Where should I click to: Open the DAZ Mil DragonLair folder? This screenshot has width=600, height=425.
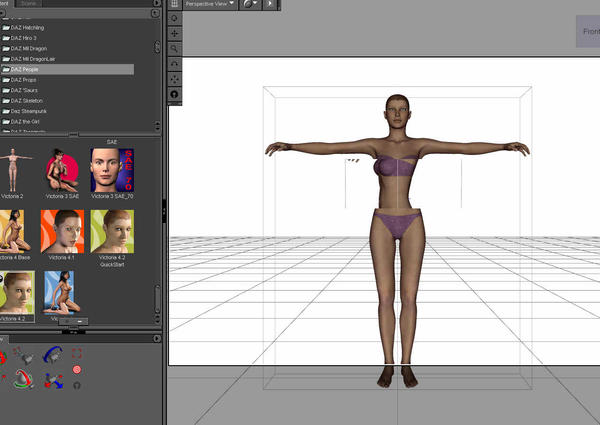[29, 59]
